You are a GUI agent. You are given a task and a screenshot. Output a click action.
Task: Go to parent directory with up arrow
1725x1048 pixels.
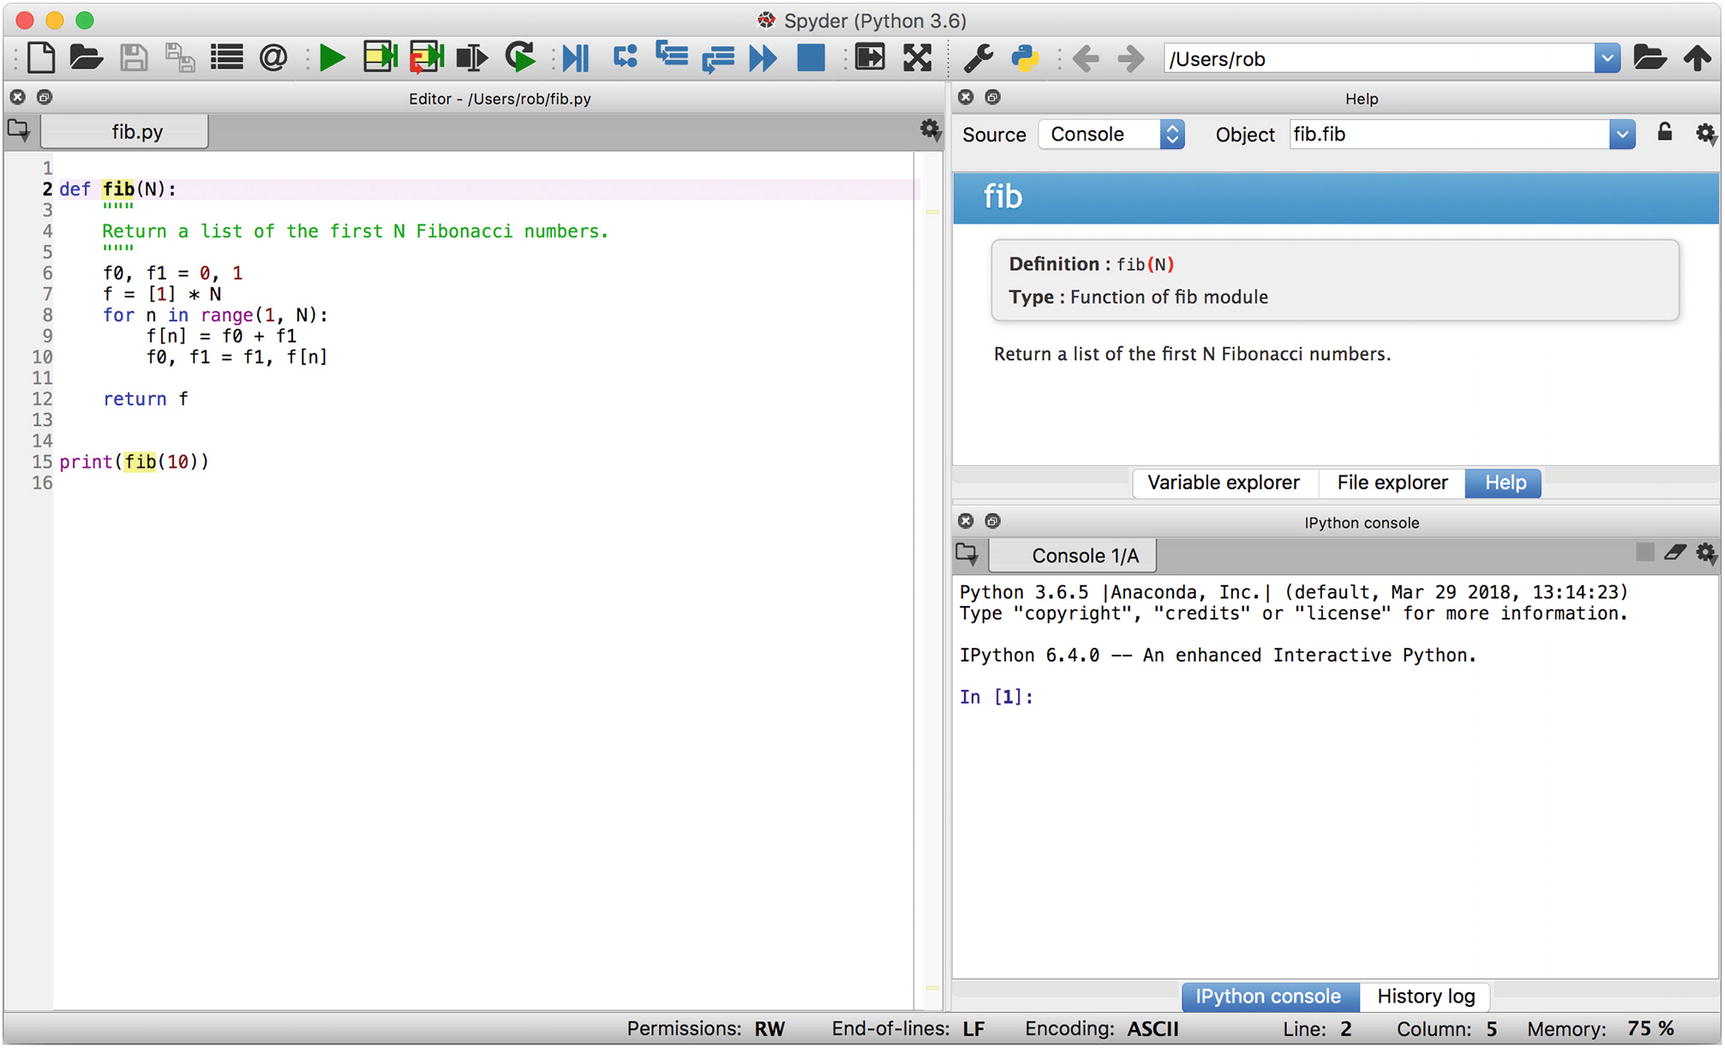pos(1696,58)
